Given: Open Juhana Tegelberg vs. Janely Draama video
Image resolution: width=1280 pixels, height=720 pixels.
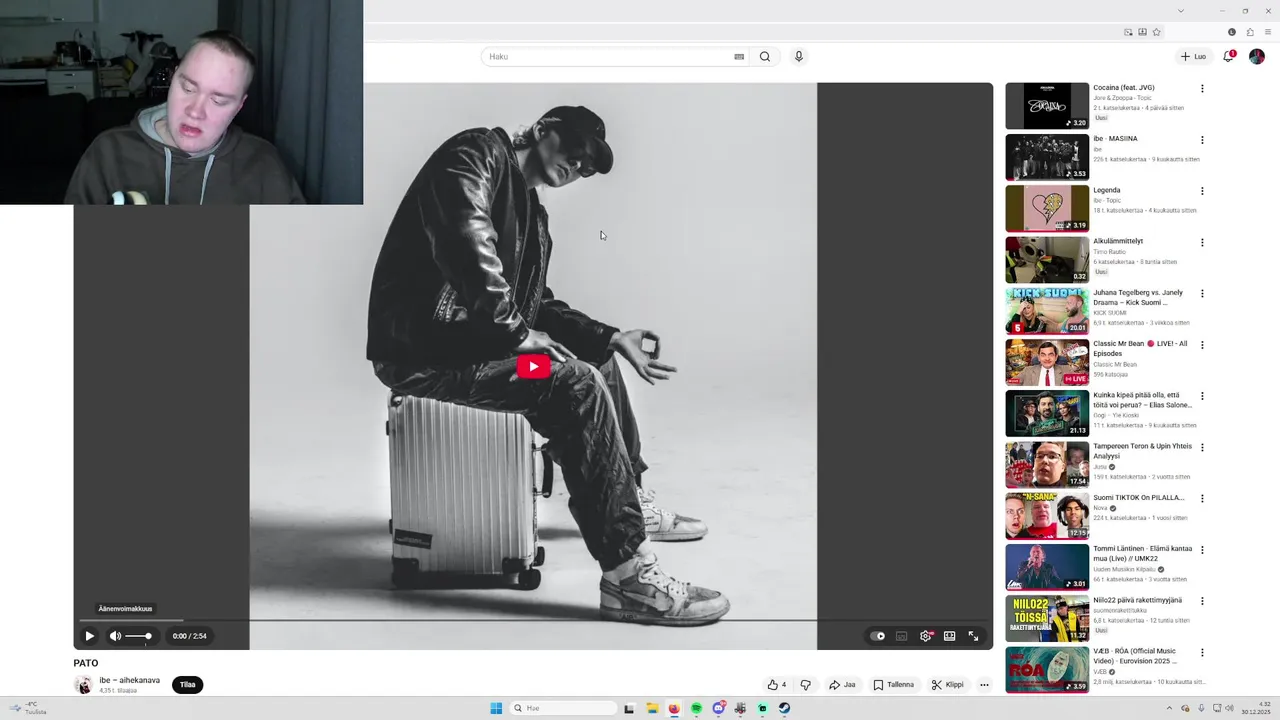Looking at the screenshot, I should pyautogui.click(x=1047, y=311).
